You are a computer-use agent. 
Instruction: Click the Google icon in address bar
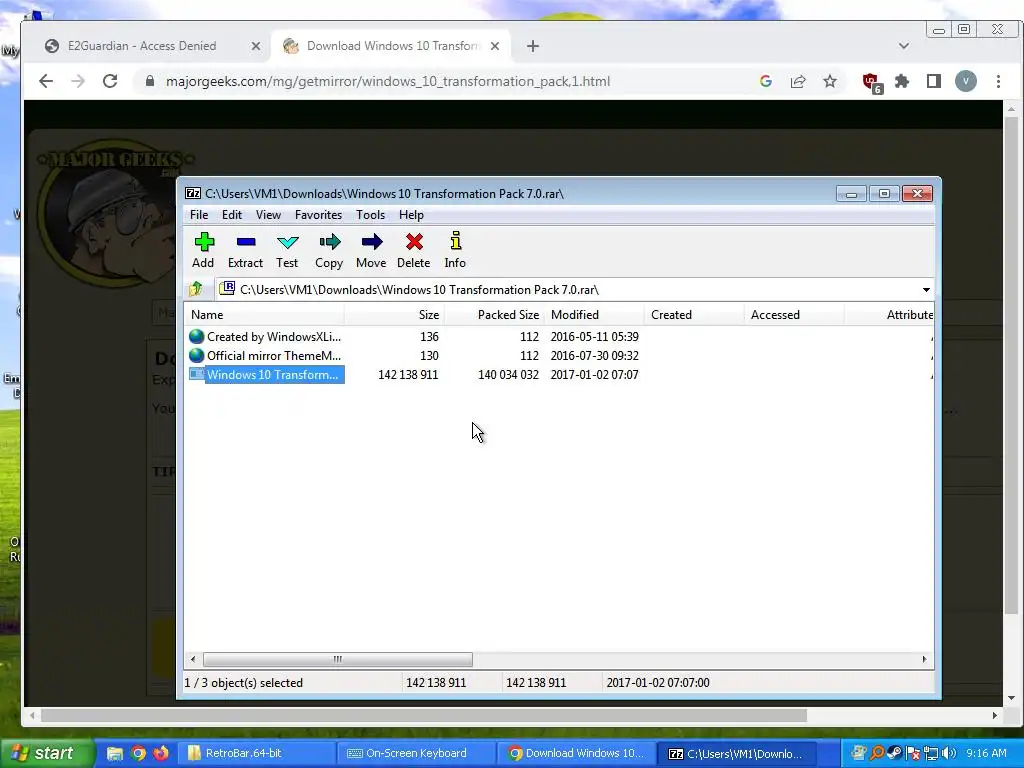766,81
